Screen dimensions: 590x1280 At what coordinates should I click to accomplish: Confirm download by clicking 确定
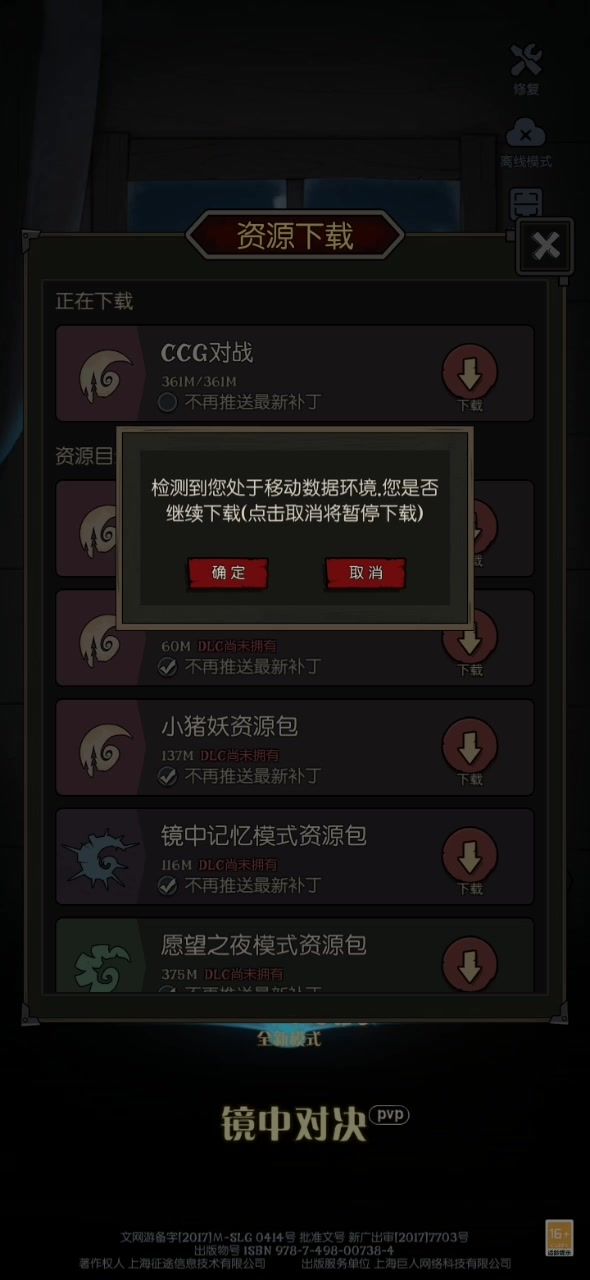pyautogui.click(x=228, y=573)
